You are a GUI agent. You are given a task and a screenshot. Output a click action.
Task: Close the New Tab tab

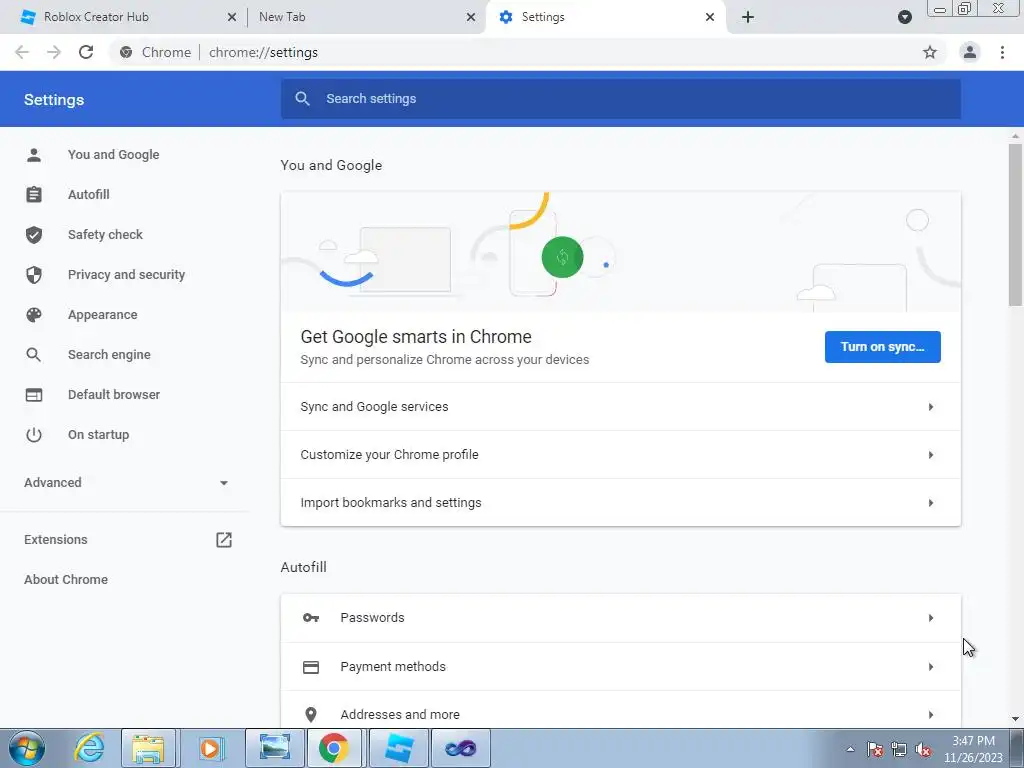click(471, 17)
